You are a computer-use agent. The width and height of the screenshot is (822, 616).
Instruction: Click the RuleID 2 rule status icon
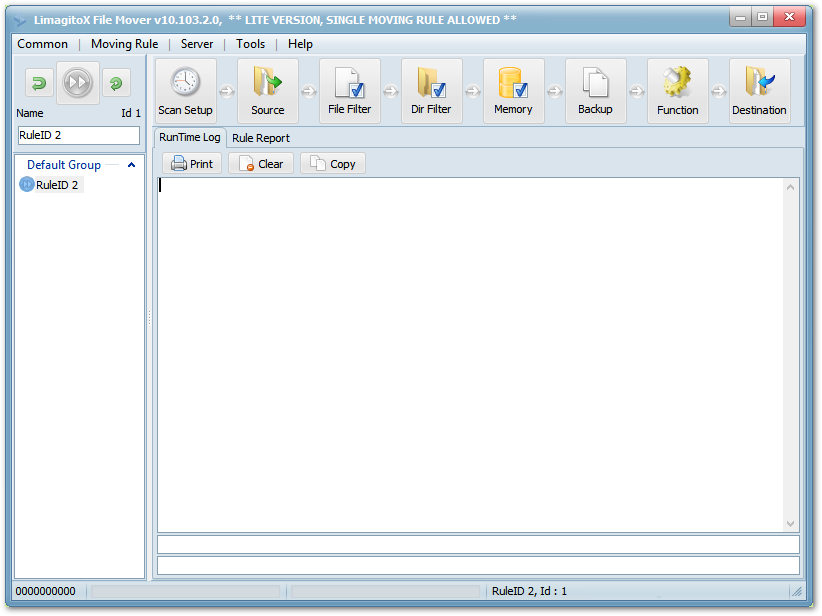[x=26, y=185]
